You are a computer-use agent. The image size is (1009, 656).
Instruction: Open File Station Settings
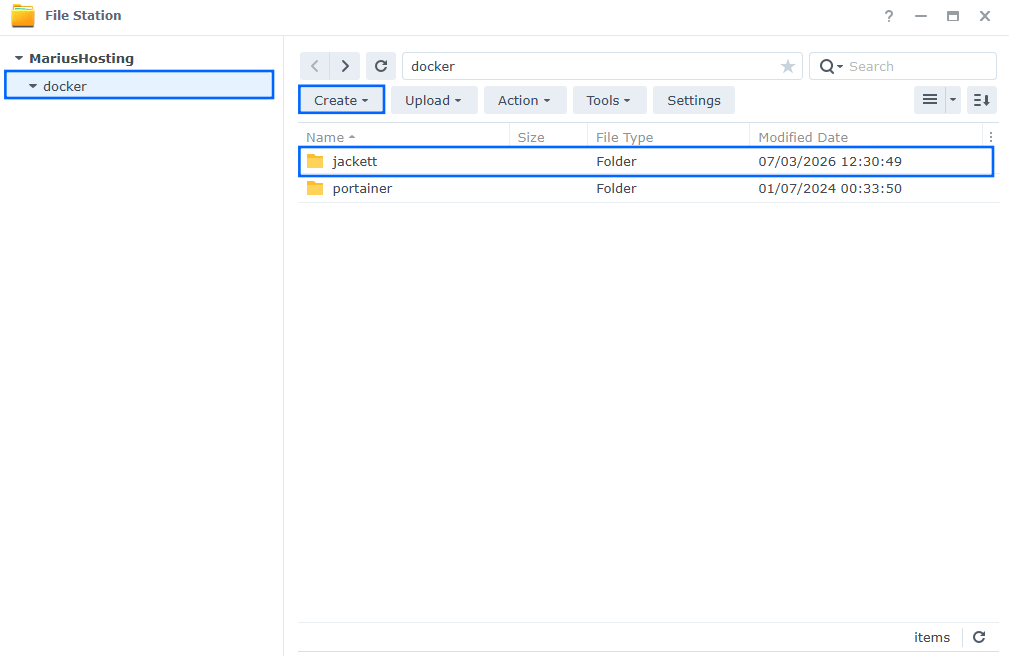[694, 100]
